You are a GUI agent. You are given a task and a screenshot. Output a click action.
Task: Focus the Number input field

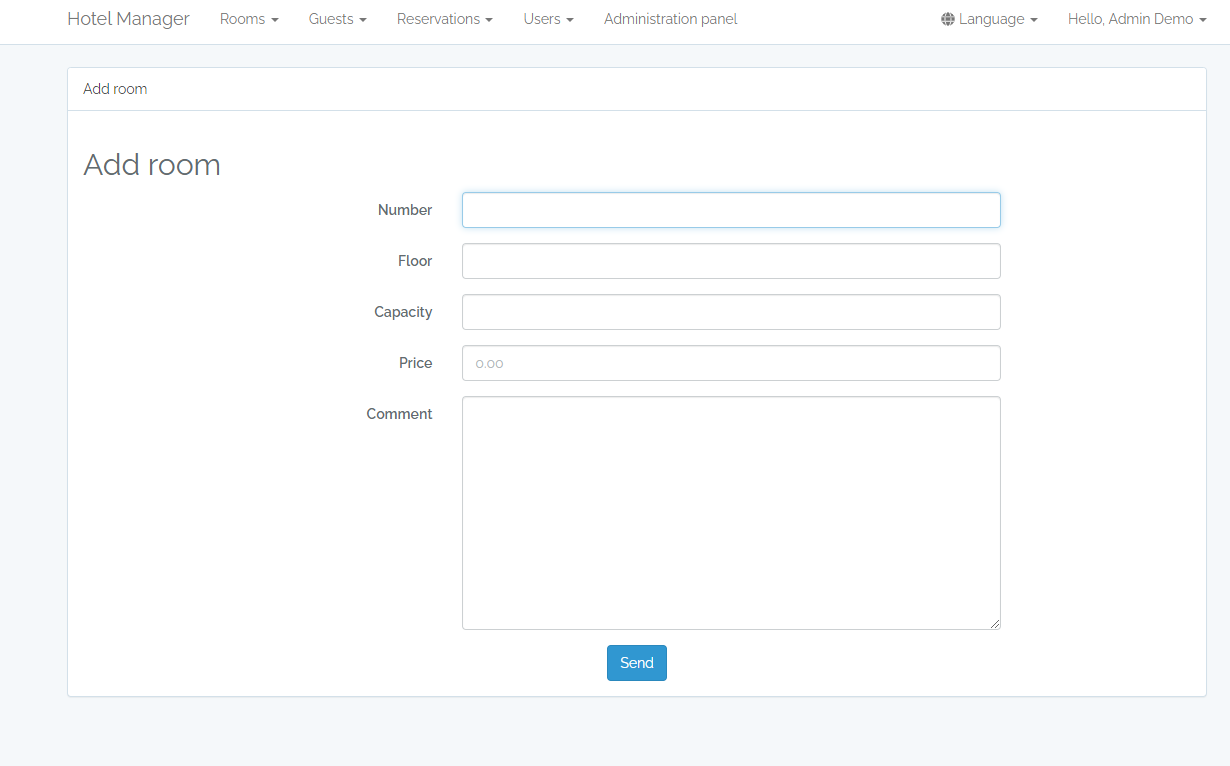(730, 210)
